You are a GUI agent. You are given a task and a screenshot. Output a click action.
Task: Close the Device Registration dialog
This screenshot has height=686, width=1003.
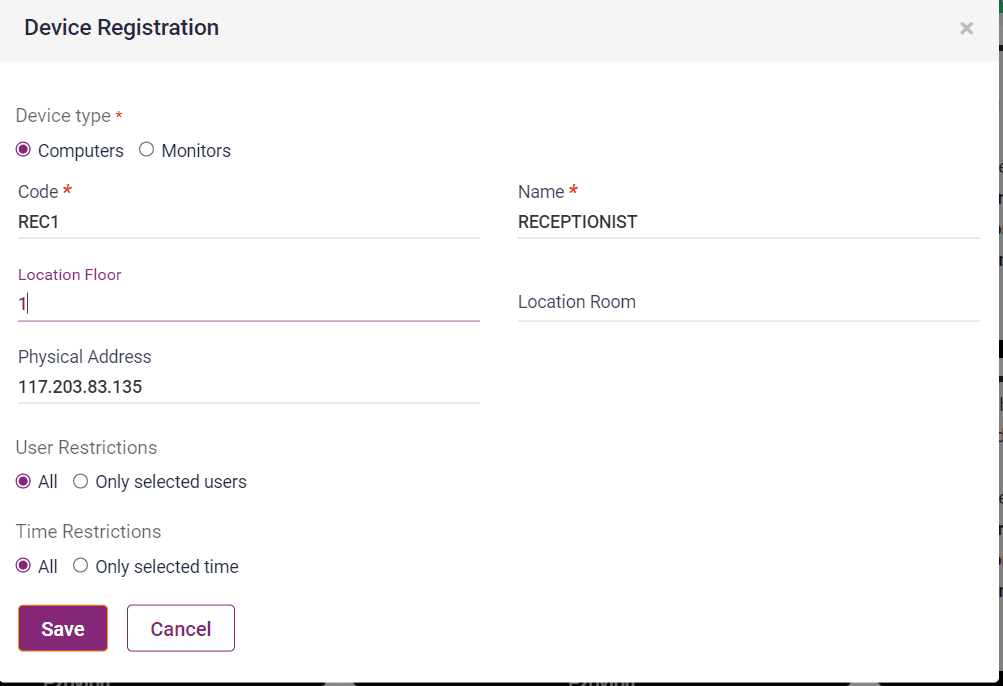966,29
